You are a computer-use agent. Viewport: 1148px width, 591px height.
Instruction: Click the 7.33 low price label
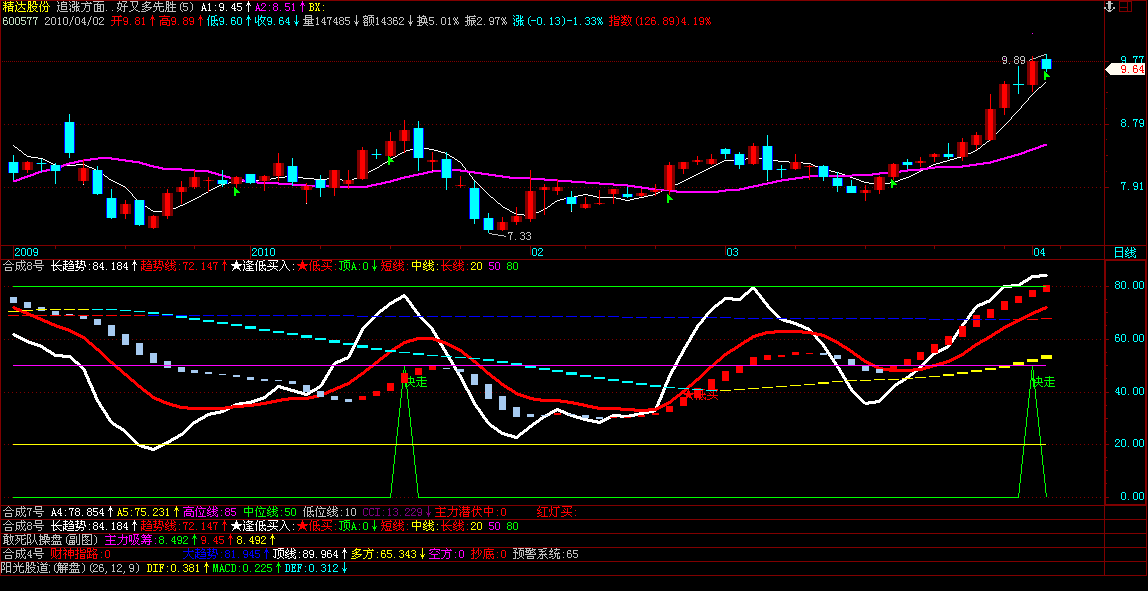519,236
